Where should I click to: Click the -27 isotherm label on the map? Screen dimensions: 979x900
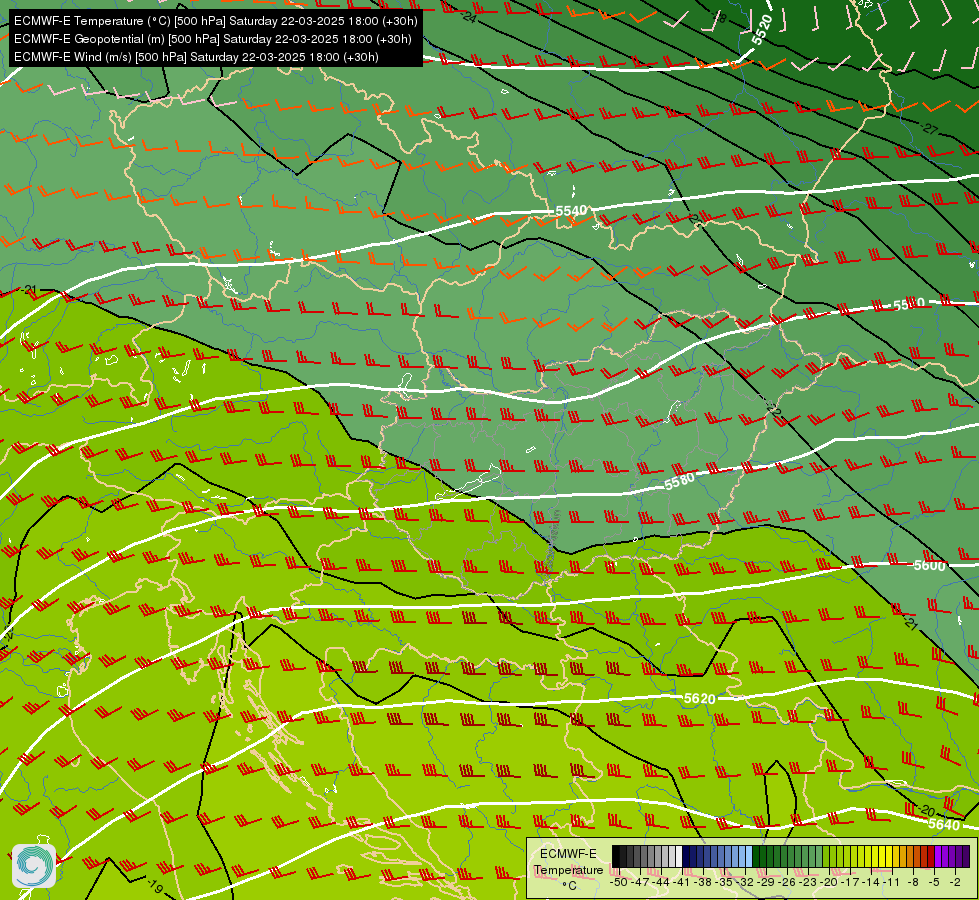[930, 129]
